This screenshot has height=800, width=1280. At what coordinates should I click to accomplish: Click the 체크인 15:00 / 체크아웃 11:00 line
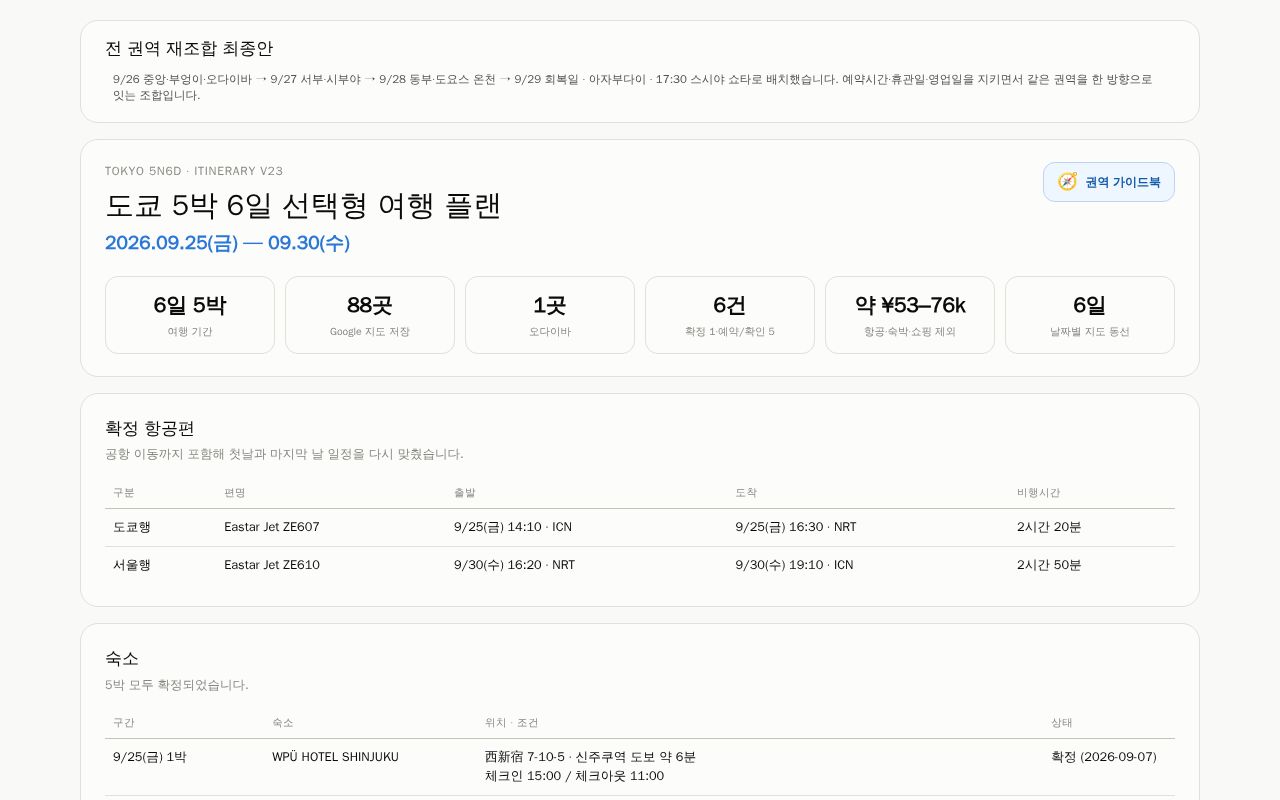(x=574, y=776)
